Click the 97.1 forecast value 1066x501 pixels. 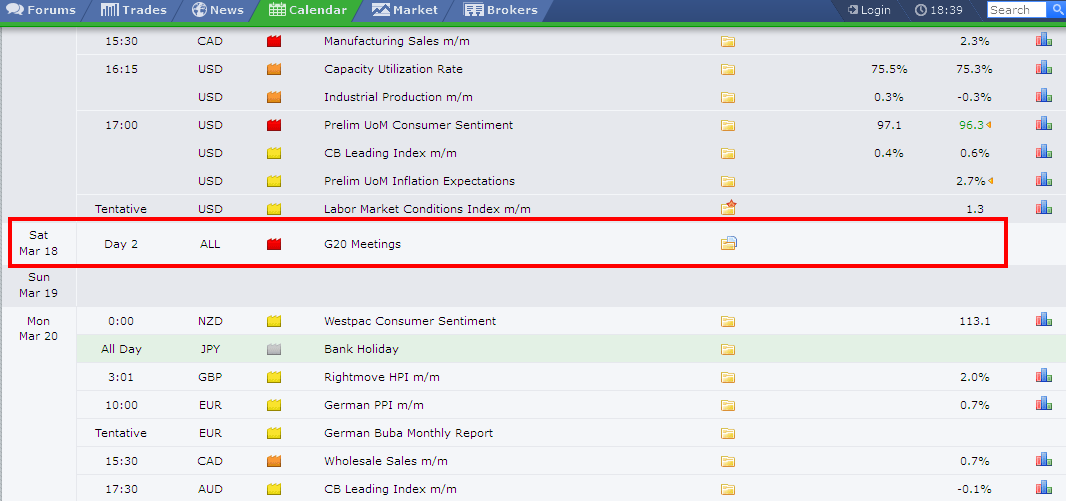pos(889,125)
